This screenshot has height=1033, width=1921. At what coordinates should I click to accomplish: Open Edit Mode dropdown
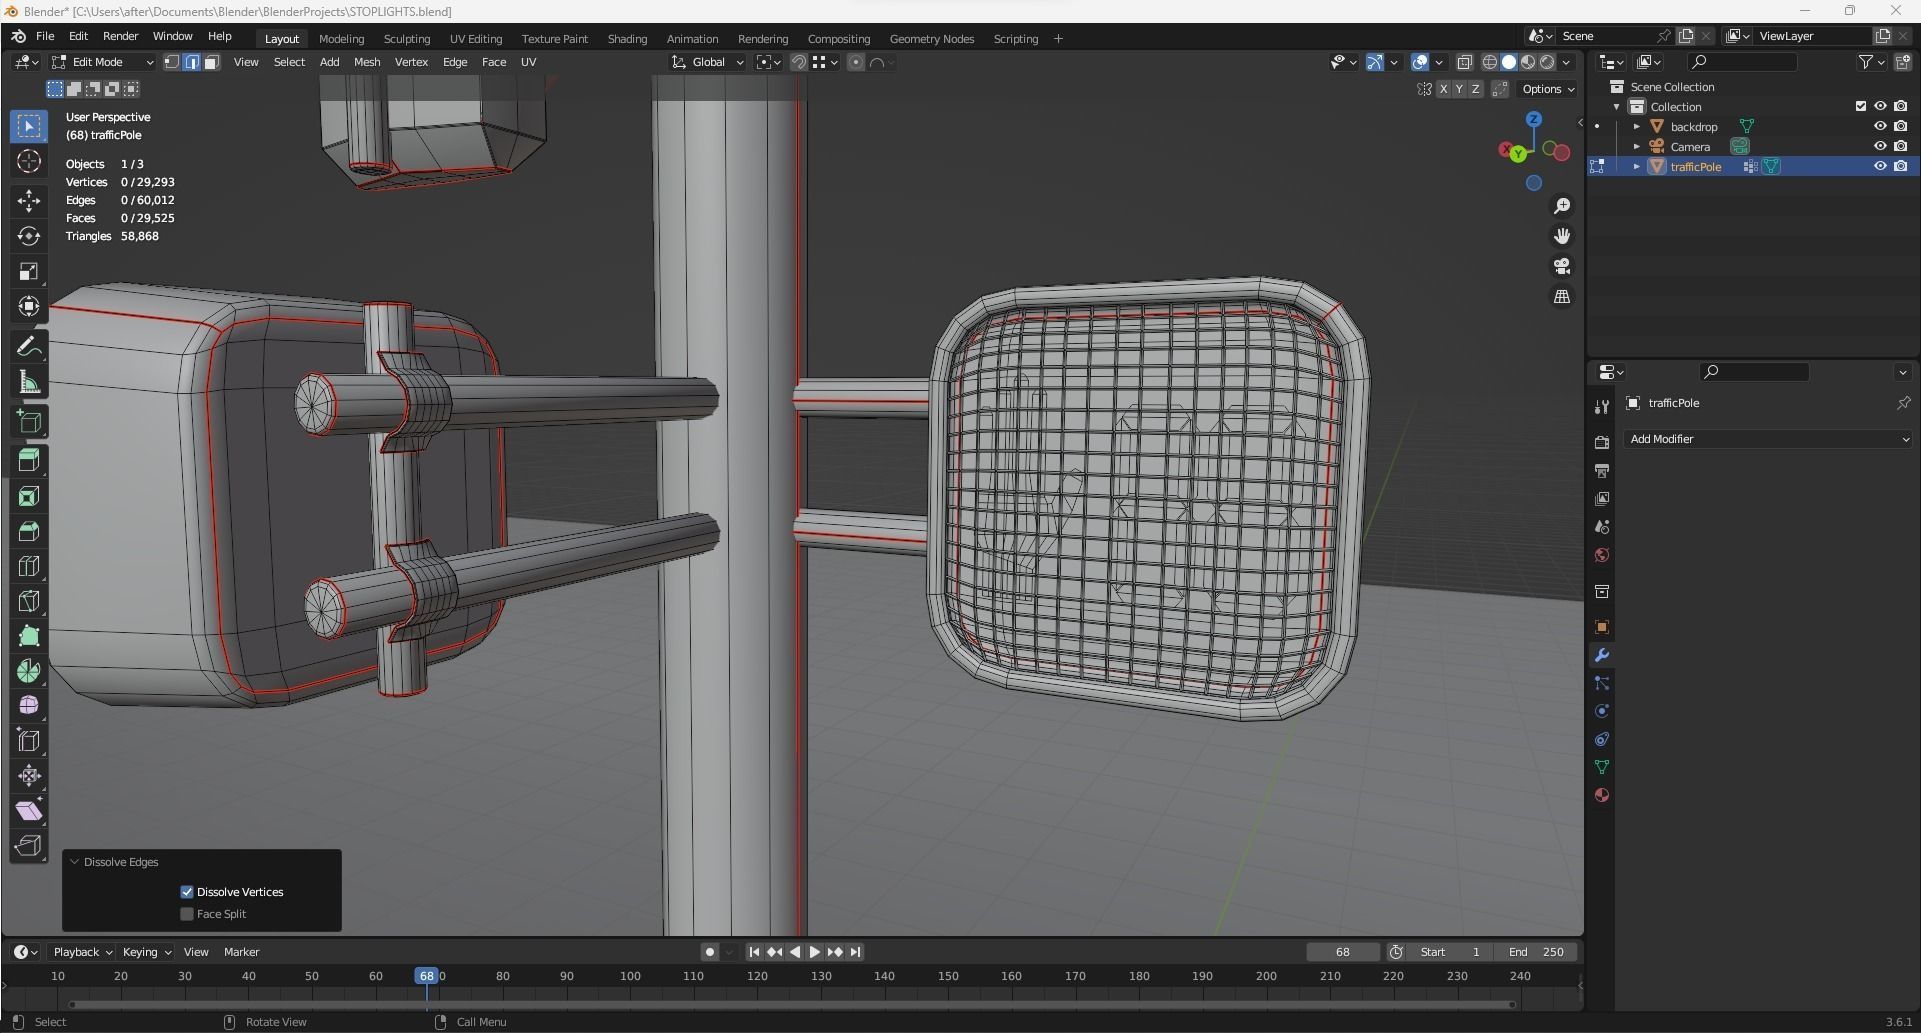point(103,62)
